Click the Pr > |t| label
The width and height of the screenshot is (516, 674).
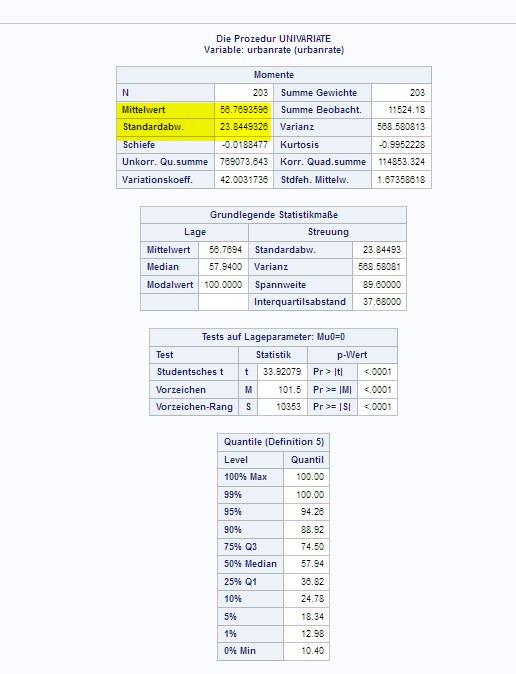328,371
